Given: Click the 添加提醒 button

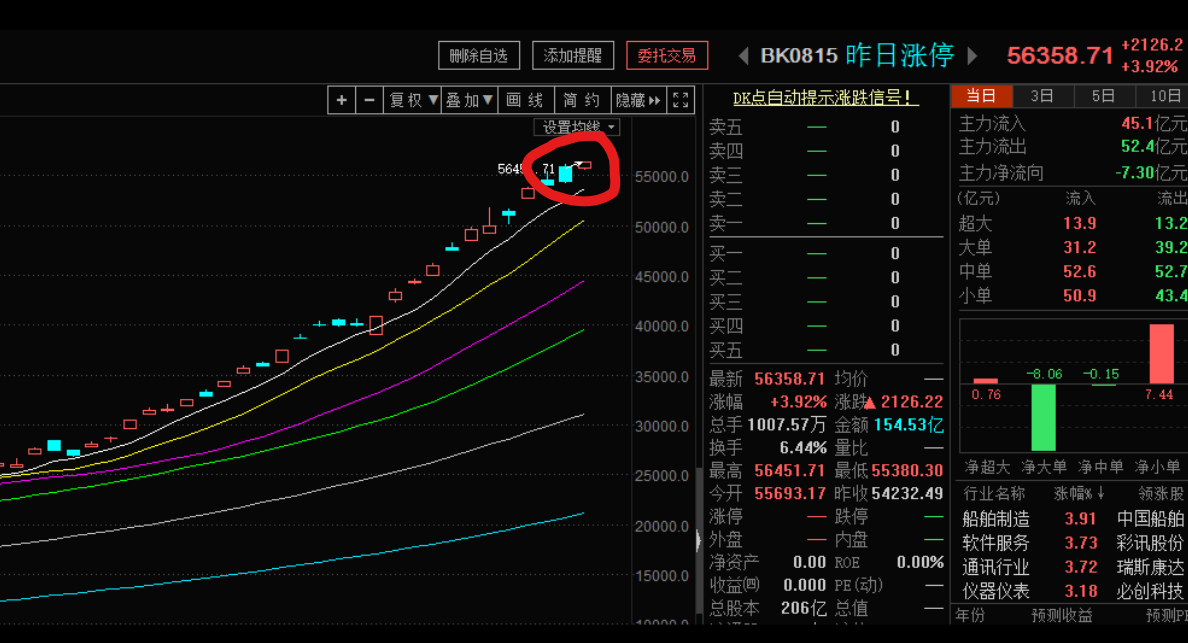Looking at the screenshot, I should coord(573,56).
